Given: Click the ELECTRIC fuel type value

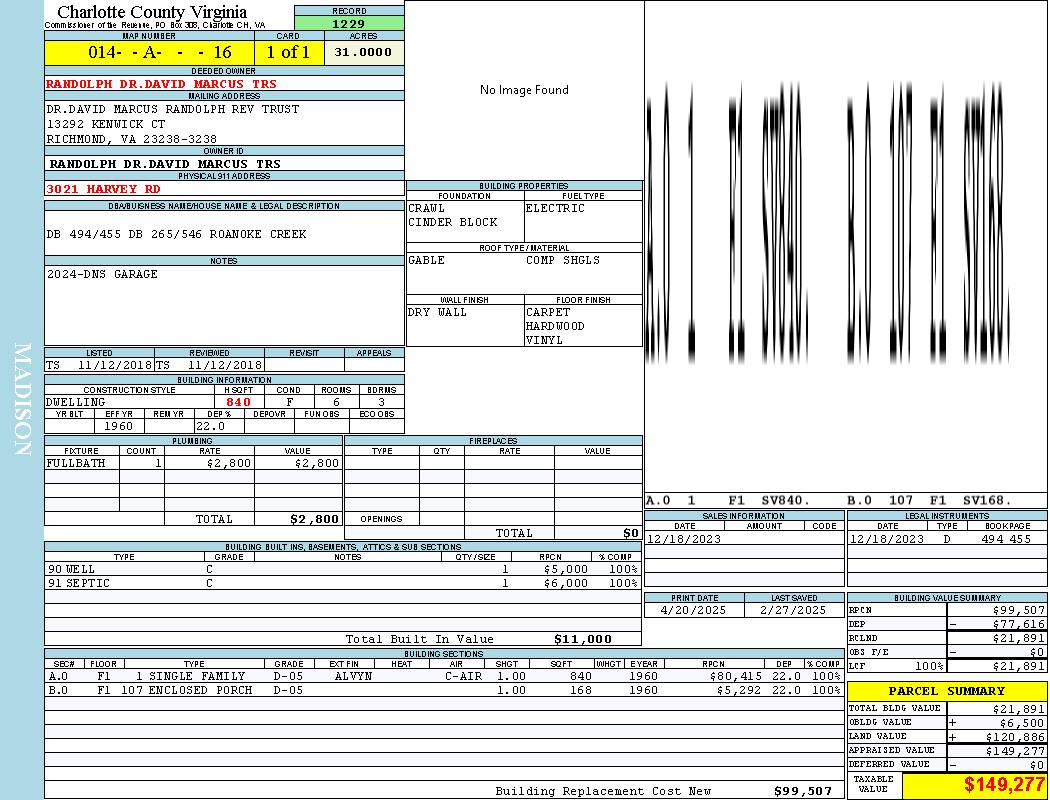Looking at the screenshot, I should 555,208.
